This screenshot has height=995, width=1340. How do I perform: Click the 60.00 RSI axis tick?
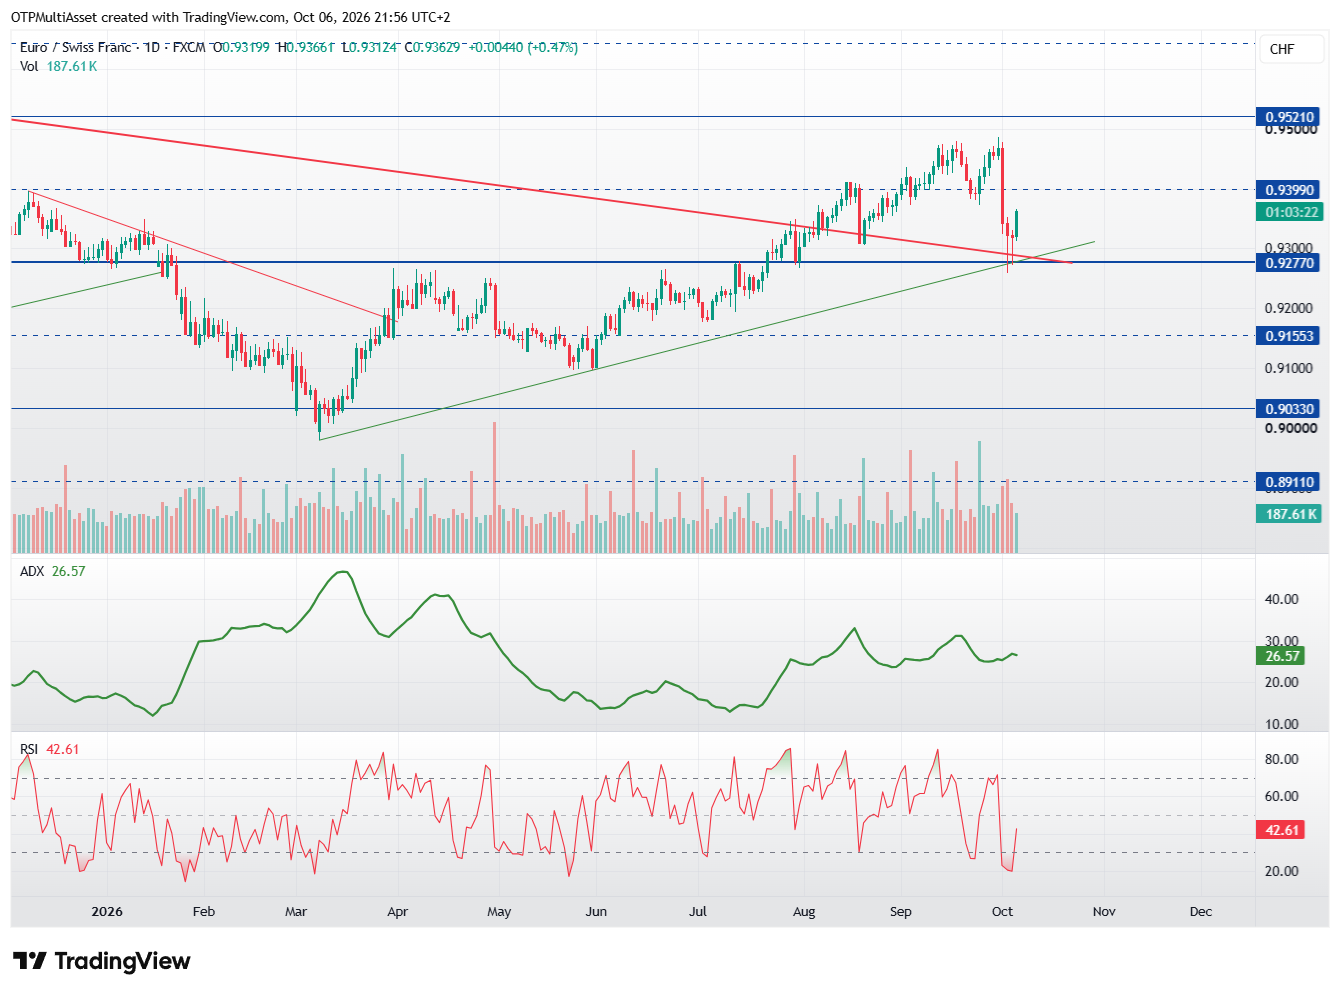pyautogui.click(x=1282, y=796)
